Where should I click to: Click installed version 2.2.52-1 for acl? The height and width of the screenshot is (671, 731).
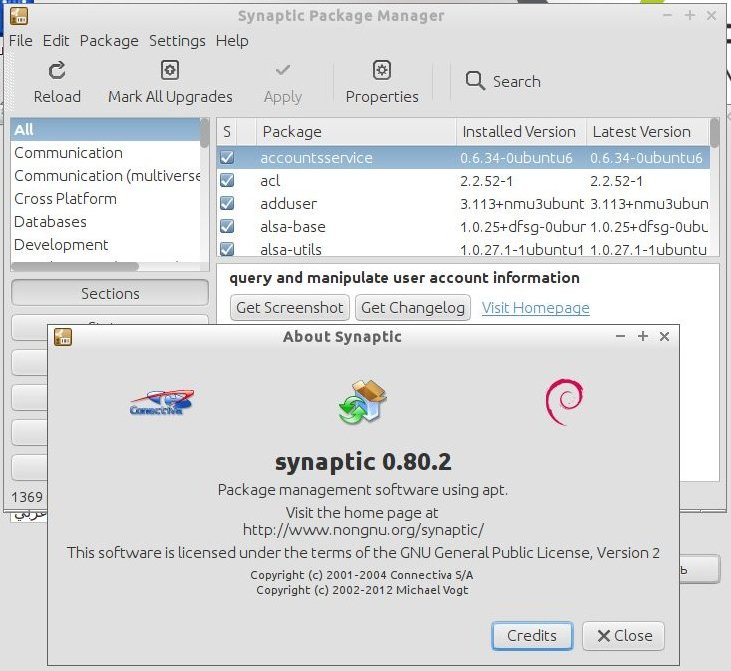(486, 180)
